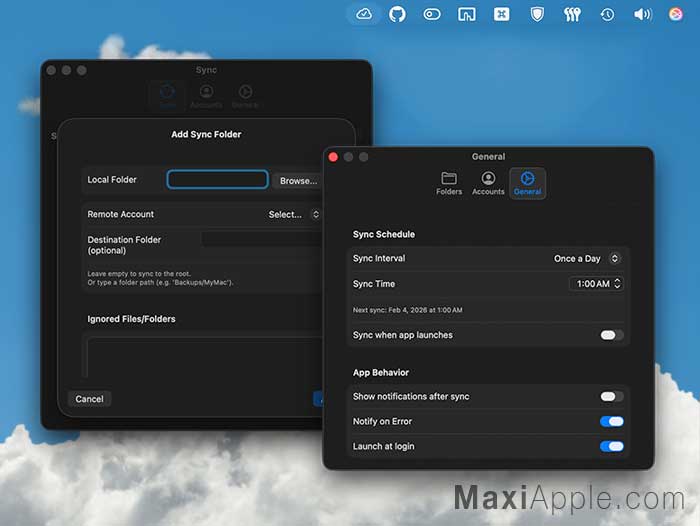Click Cancel in Add Sync Folder dialog
The image size is (700, 526).
(x=89, y=399)
